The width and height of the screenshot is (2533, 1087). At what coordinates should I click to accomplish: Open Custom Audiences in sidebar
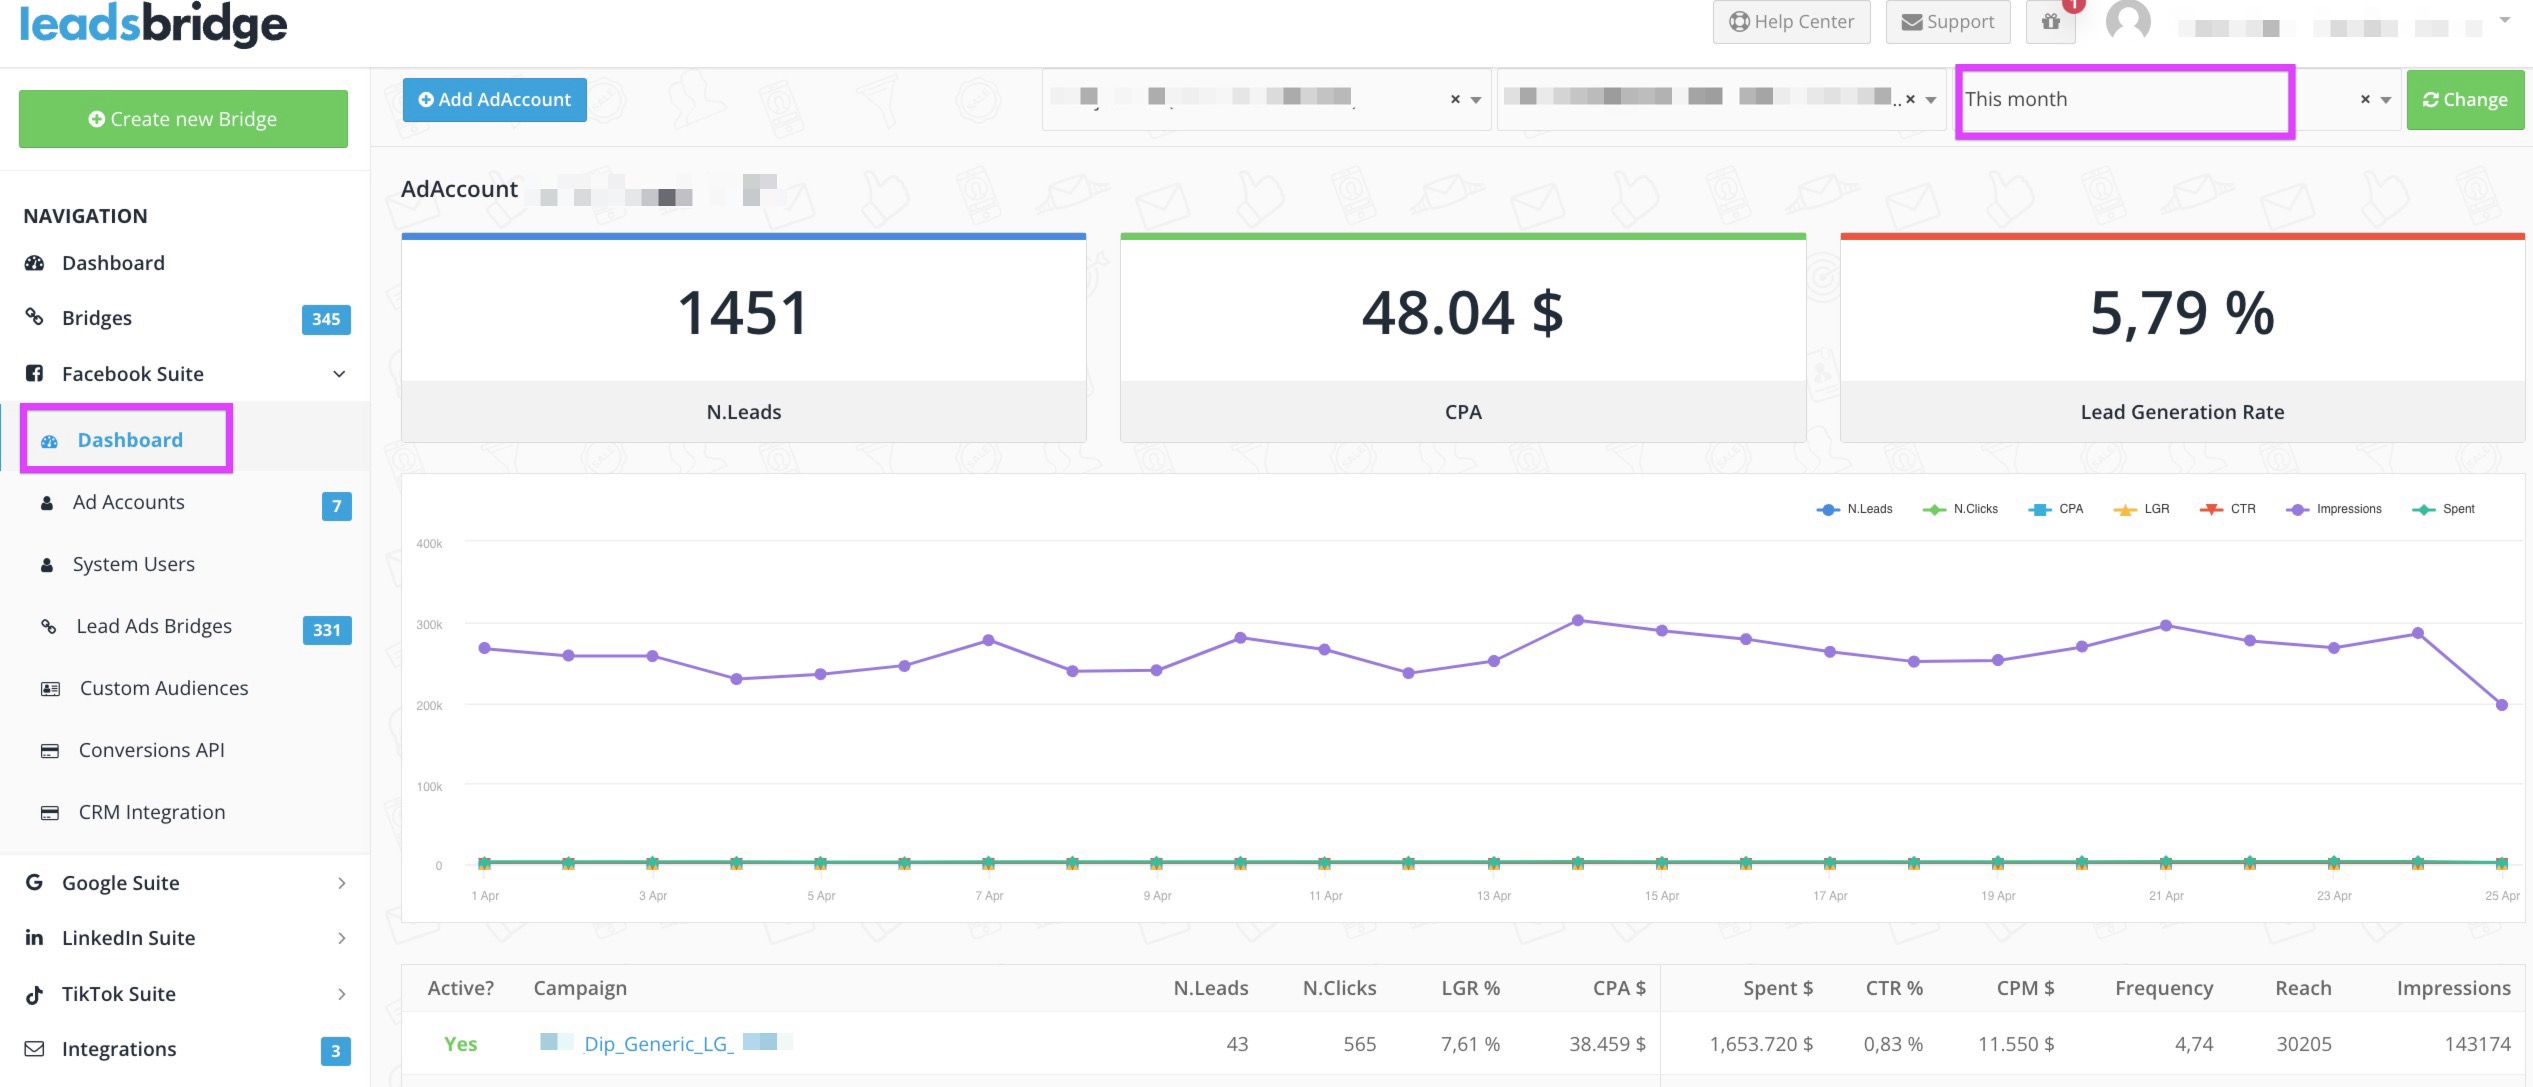164,688
